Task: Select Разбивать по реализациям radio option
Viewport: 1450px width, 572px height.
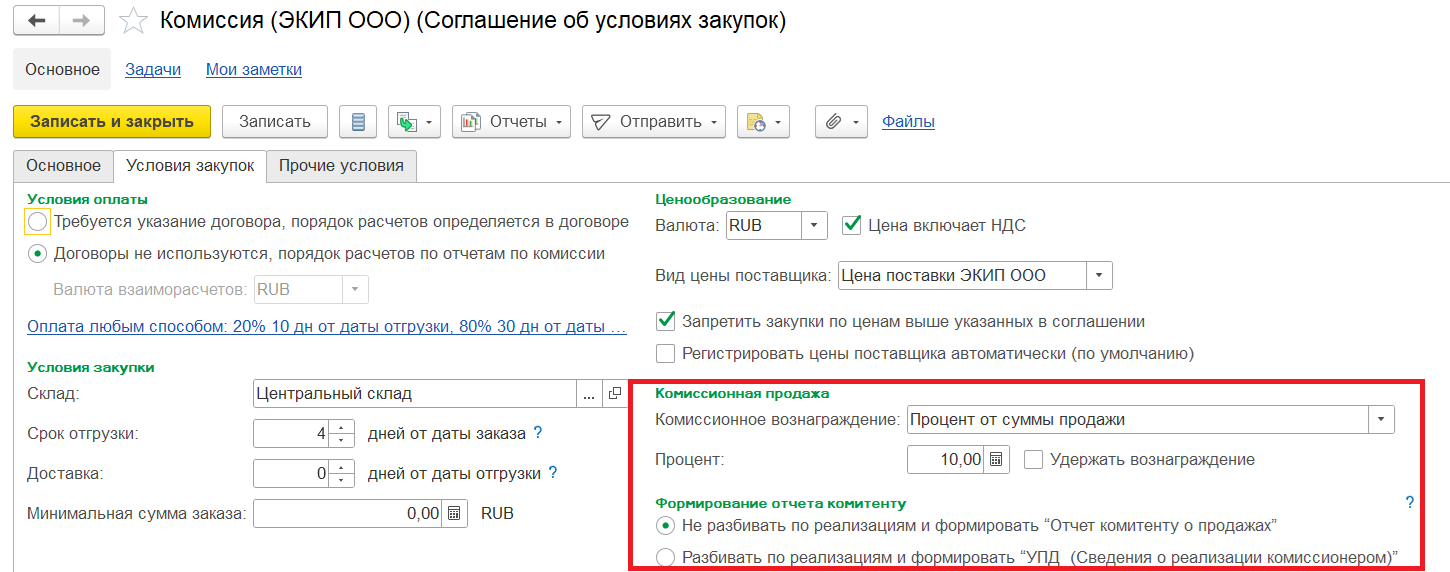Action: tap(665, 557)
